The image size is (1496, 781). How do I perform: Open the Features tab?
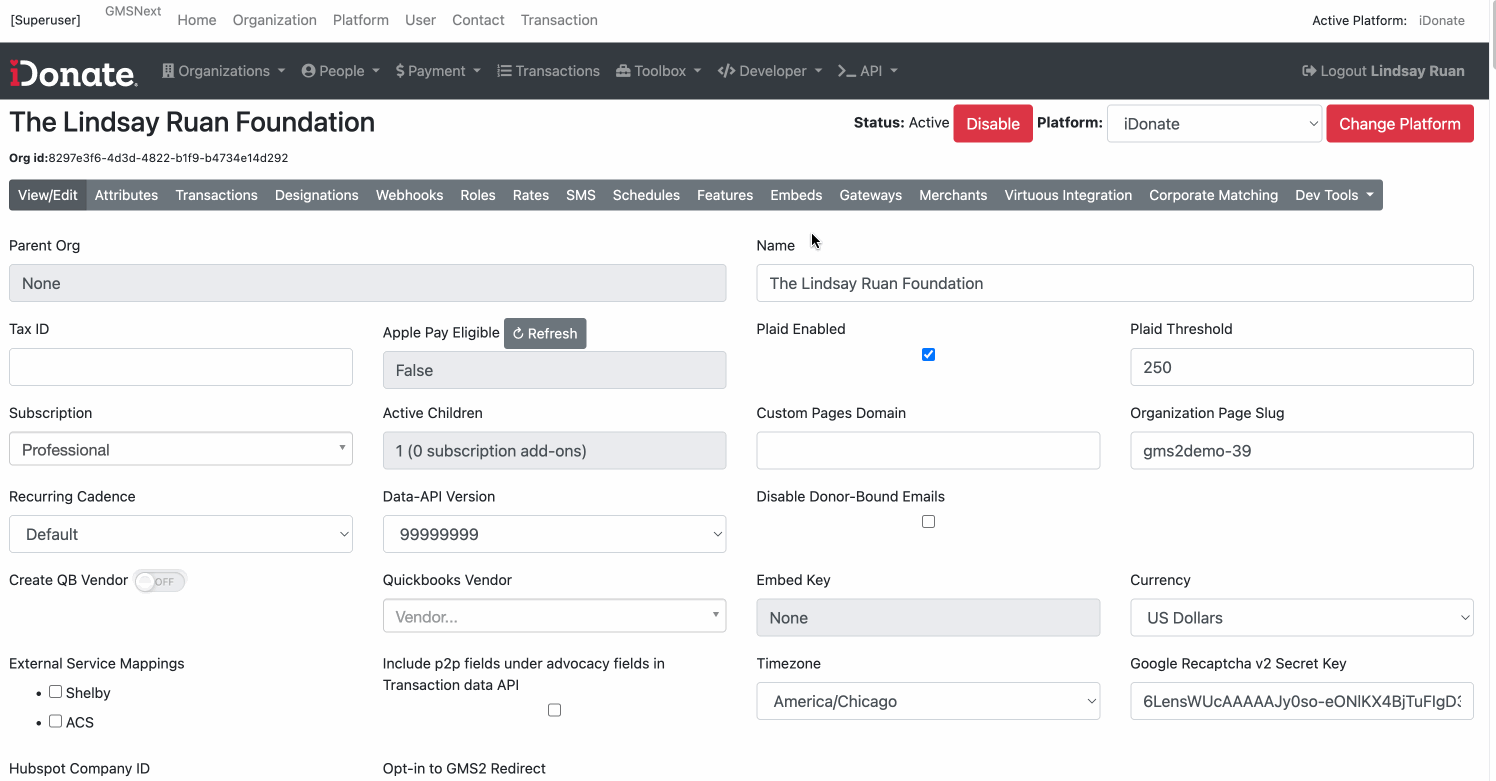[x=725, y=195]
